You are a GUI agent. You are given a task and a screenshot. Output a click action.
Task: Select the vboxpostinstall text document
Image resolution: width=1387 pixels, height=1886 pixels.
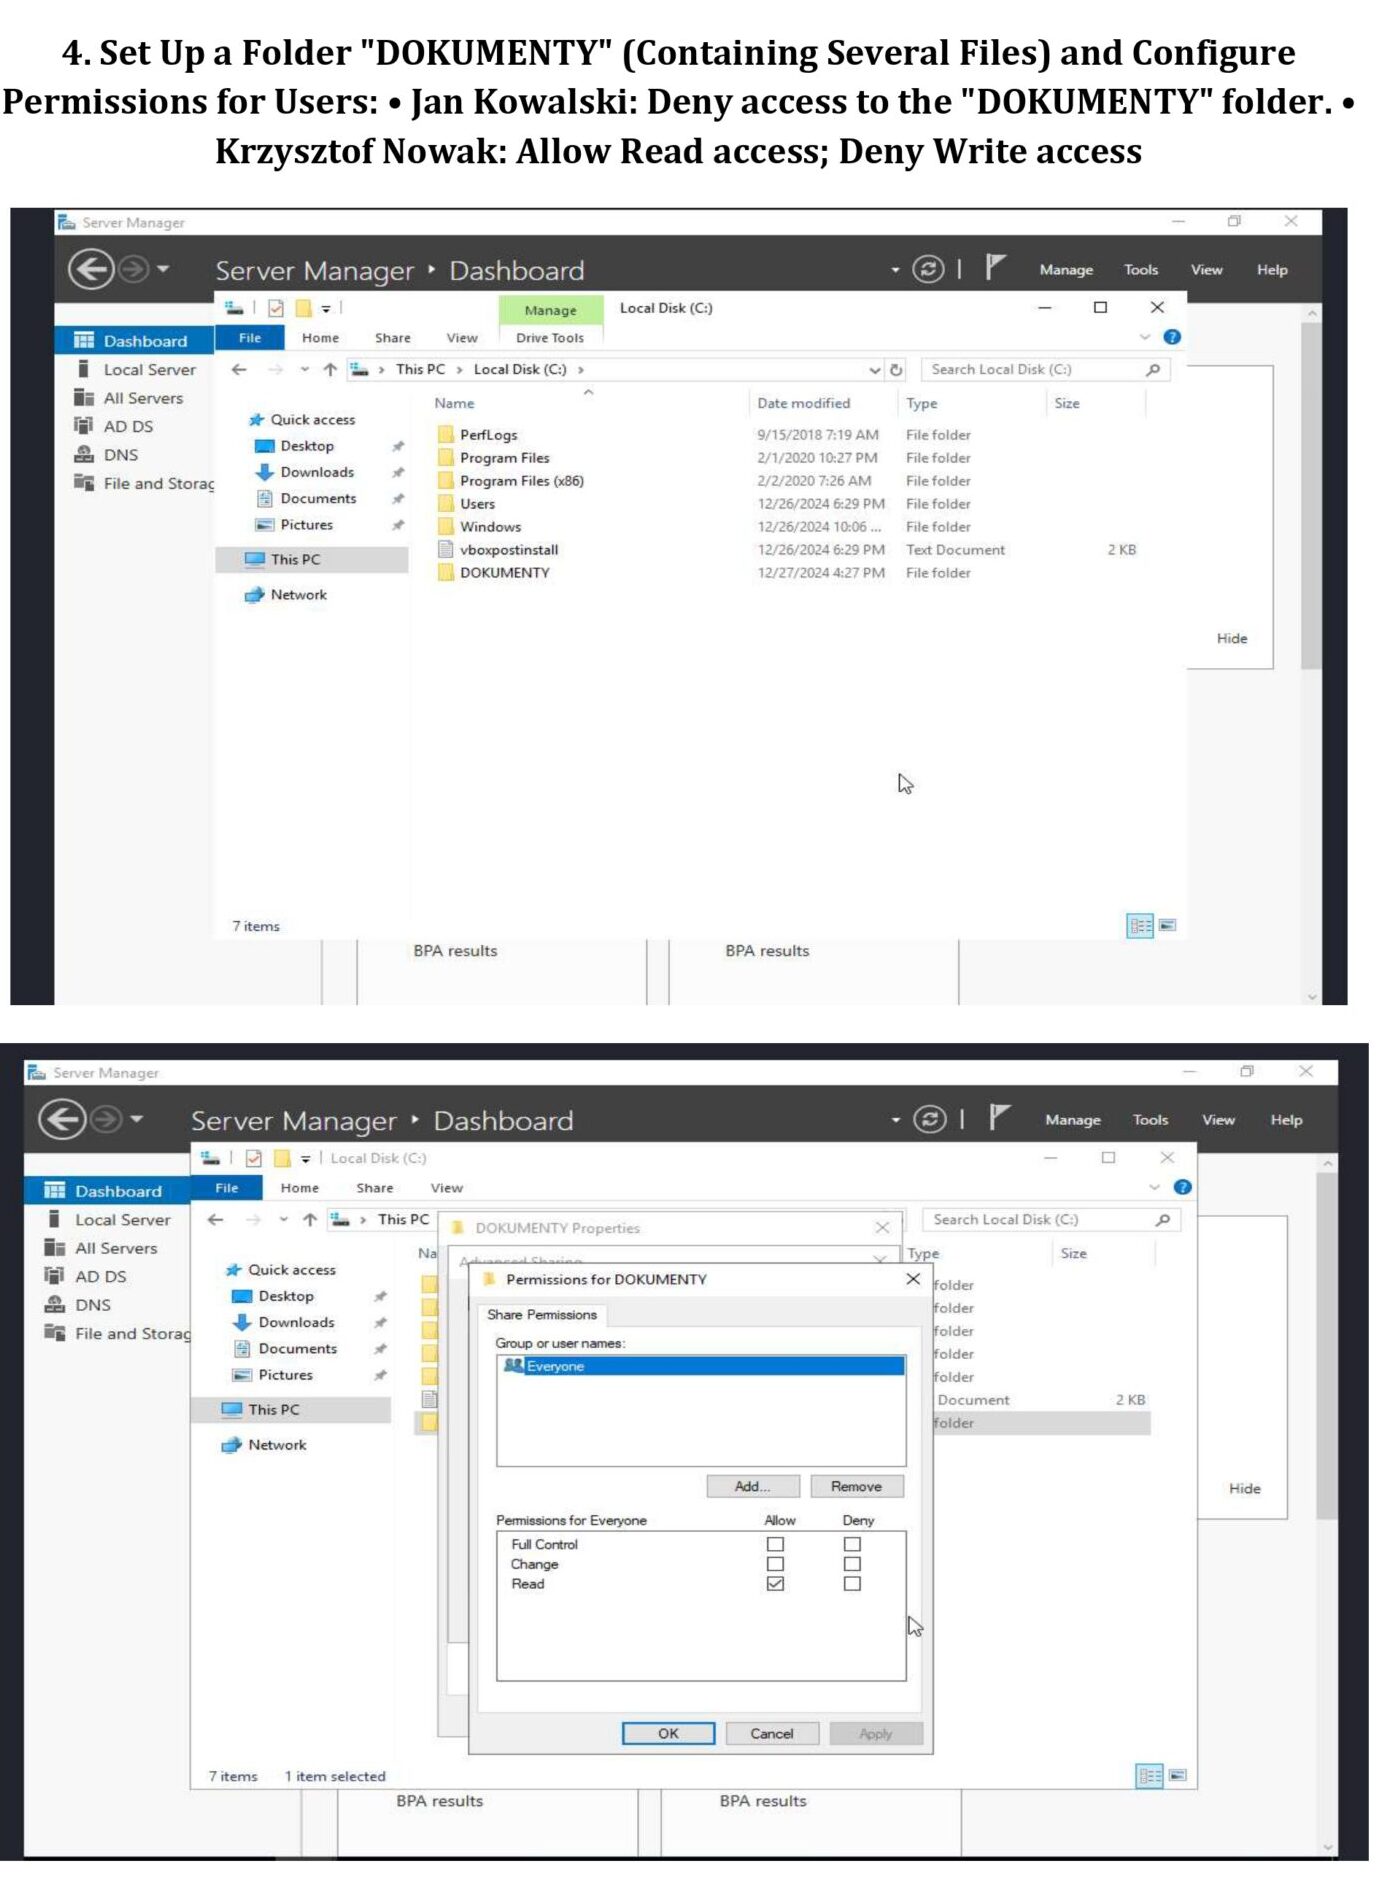point(508,550)
